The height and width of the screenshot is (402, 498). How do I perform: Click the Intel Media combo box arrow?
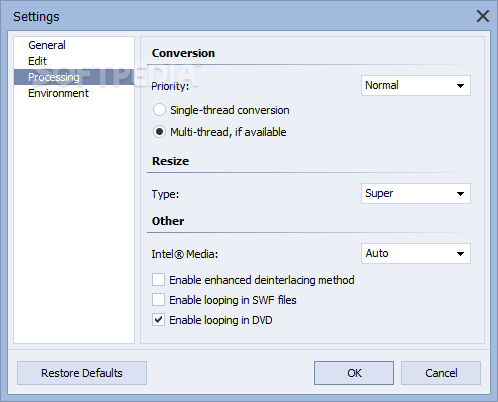pos(460,254)
